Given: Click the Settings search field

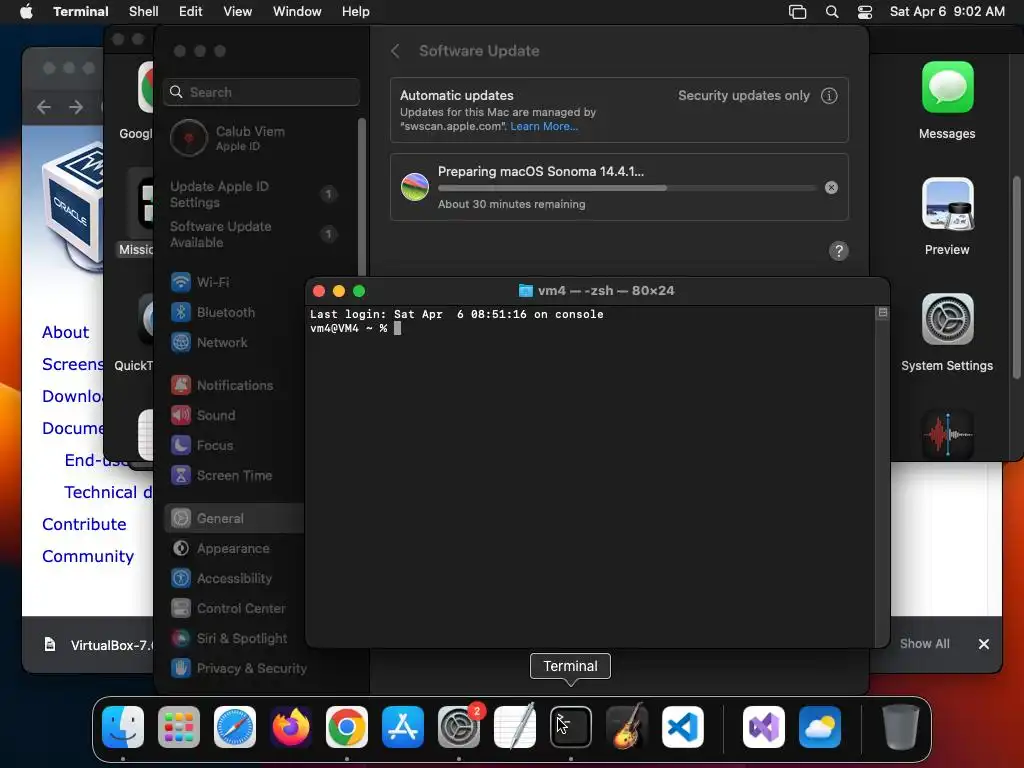Looking at the screenshot, I should 261,92.
